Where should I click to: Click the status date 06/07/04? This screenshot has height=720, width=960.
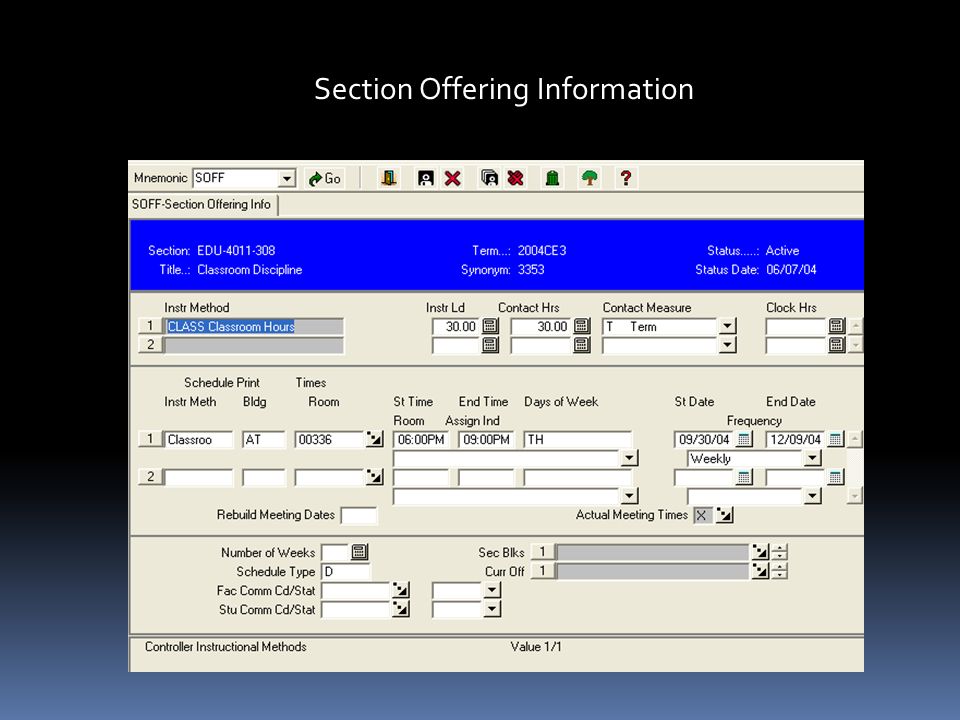pyautogui.click(x=791, y=269)
